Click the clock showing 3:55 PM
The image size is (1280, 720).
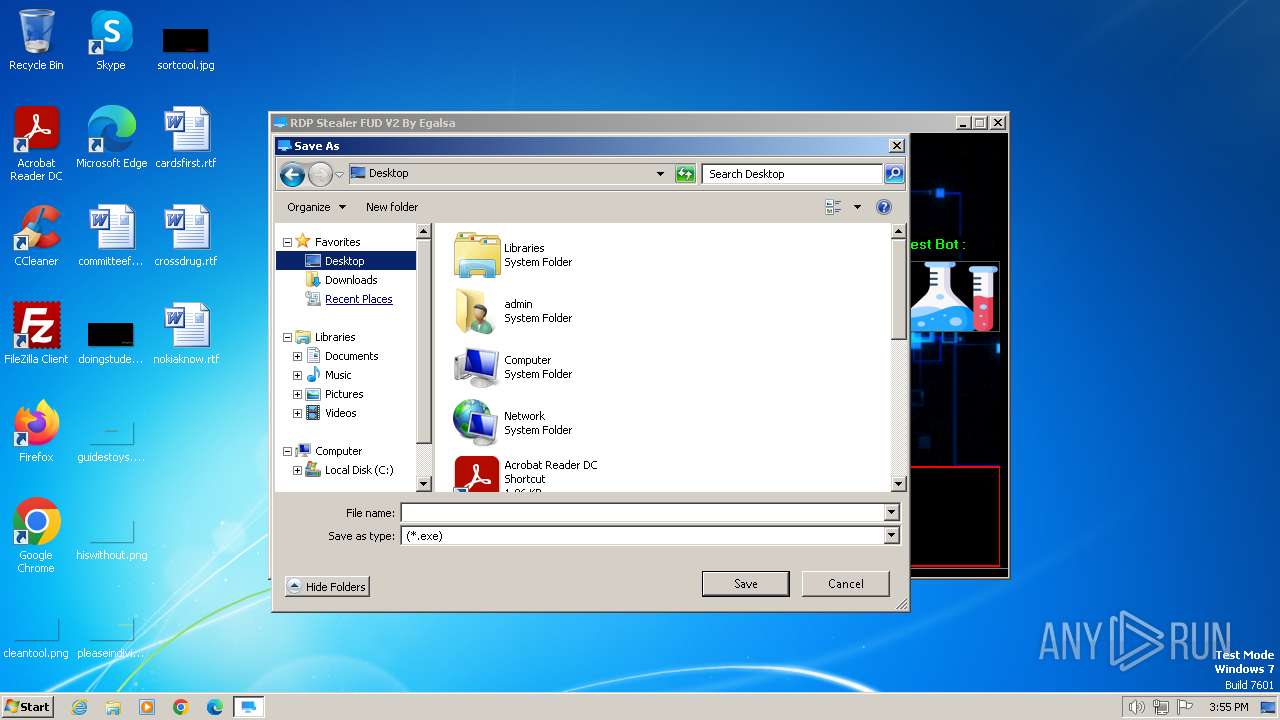coord(1228,707)
